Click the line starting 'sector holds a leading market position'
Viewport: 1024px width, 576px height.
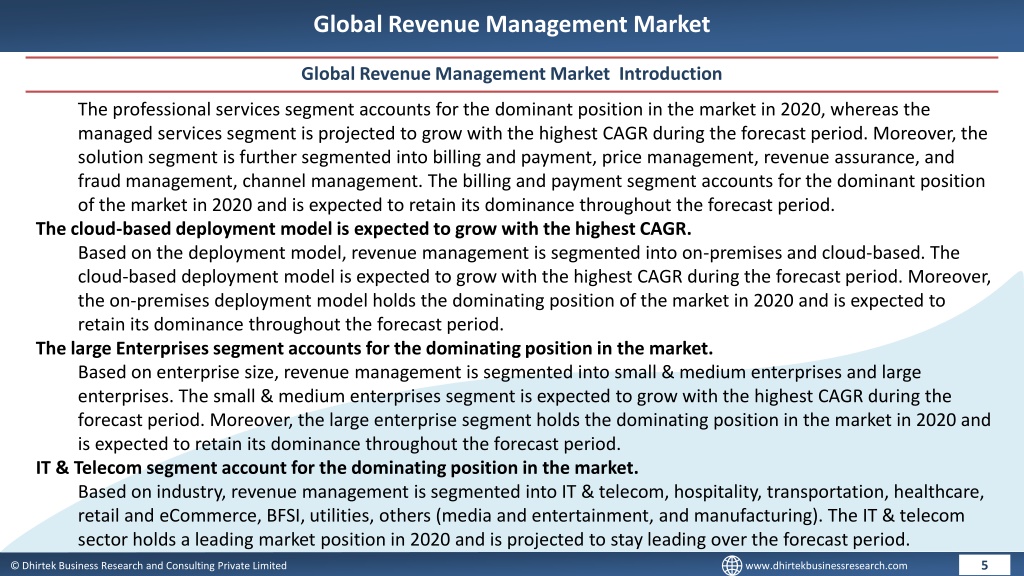pyautogui.click(x=494, y=540)
